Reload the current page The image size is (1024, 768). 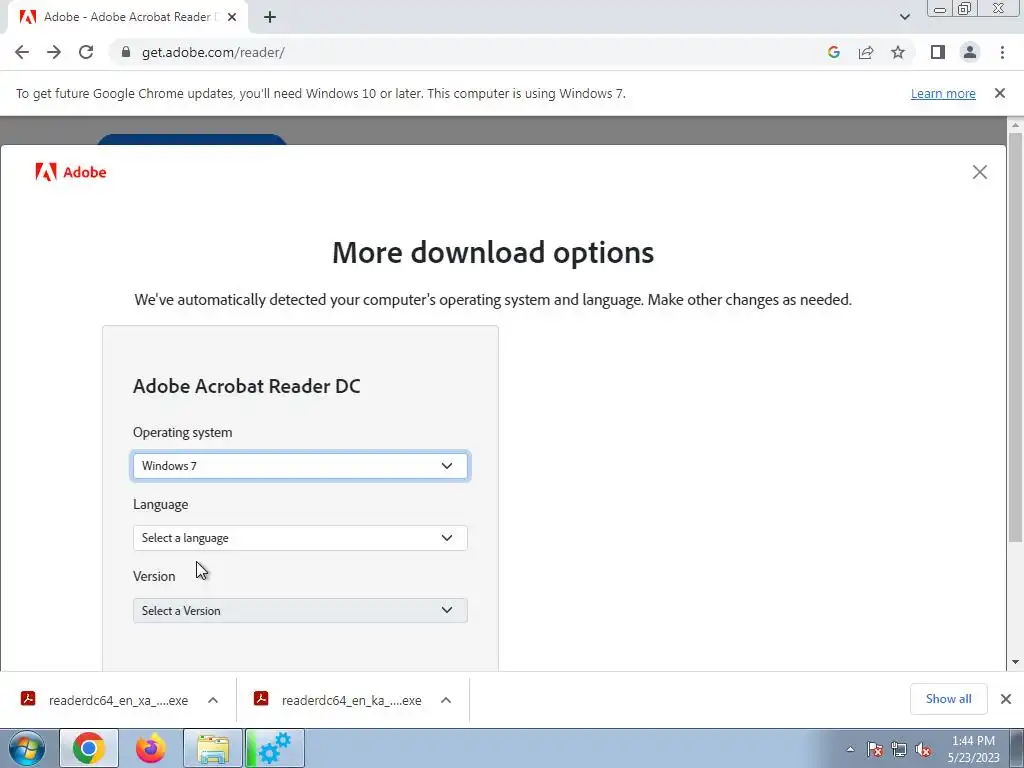(x=86, y=52)
